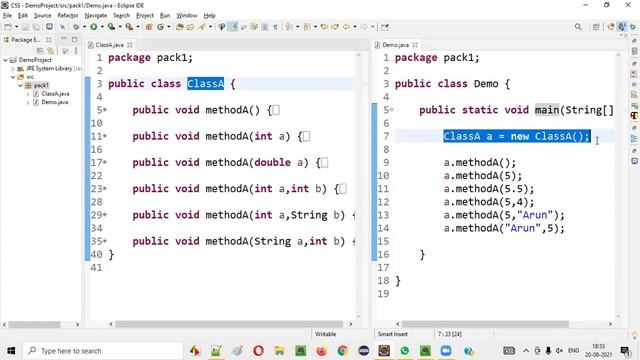Expand the JRE System Library node
This screenshot has height=360, width=640.
[13, 69]
